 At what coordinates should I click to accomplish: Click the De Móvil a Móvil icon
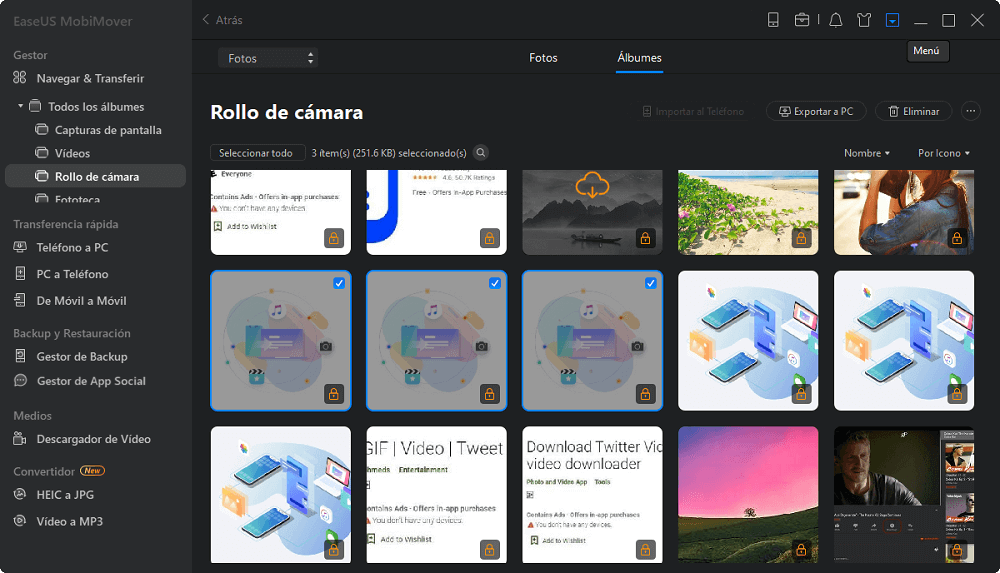(20, 301)
